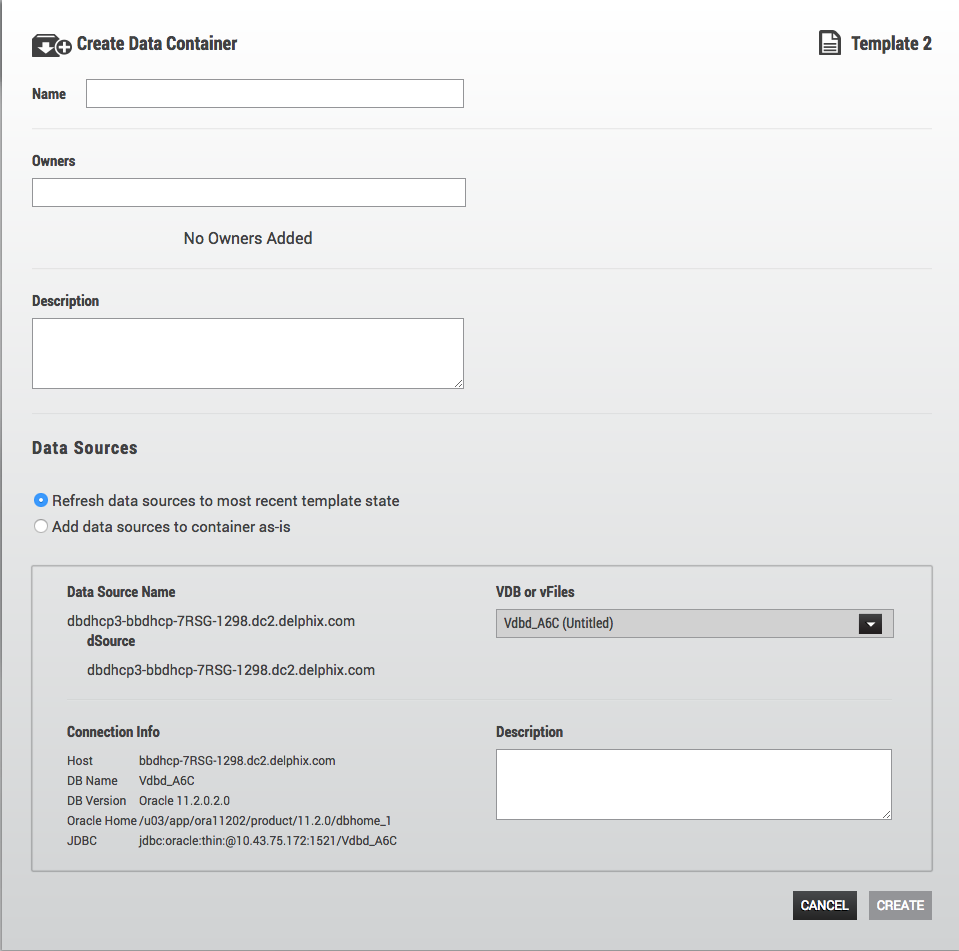Viewport: 959px width, 951px height.
Task: Click the Template 2 document icon
Action: point(829,44)
